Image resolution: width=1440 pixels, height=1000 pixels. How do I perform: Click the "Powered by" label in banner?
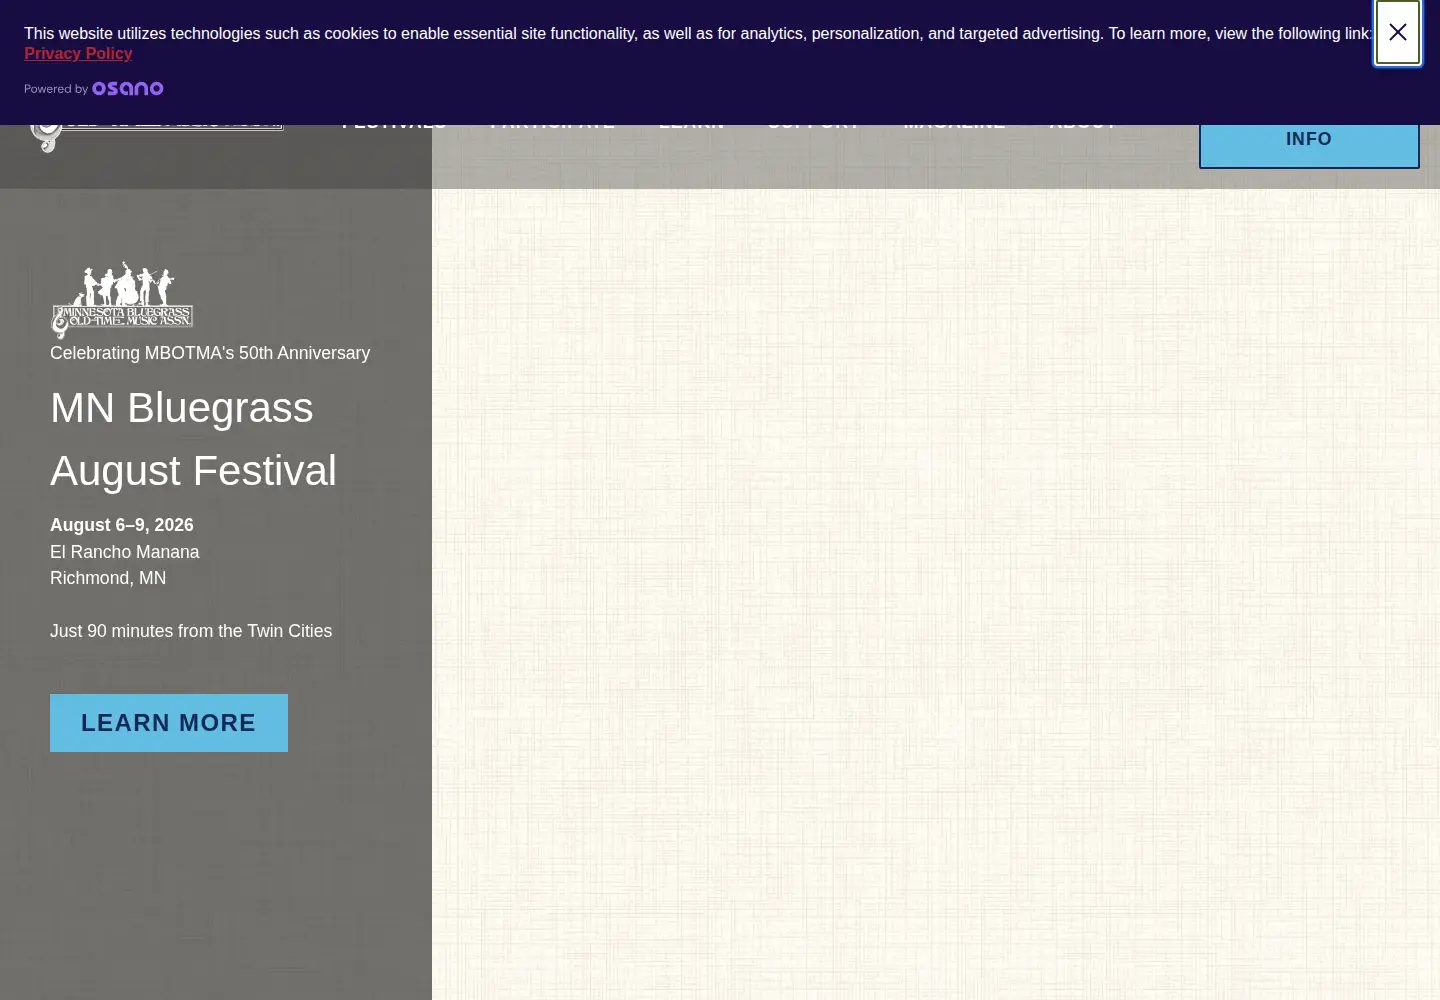tap(56, 89)
